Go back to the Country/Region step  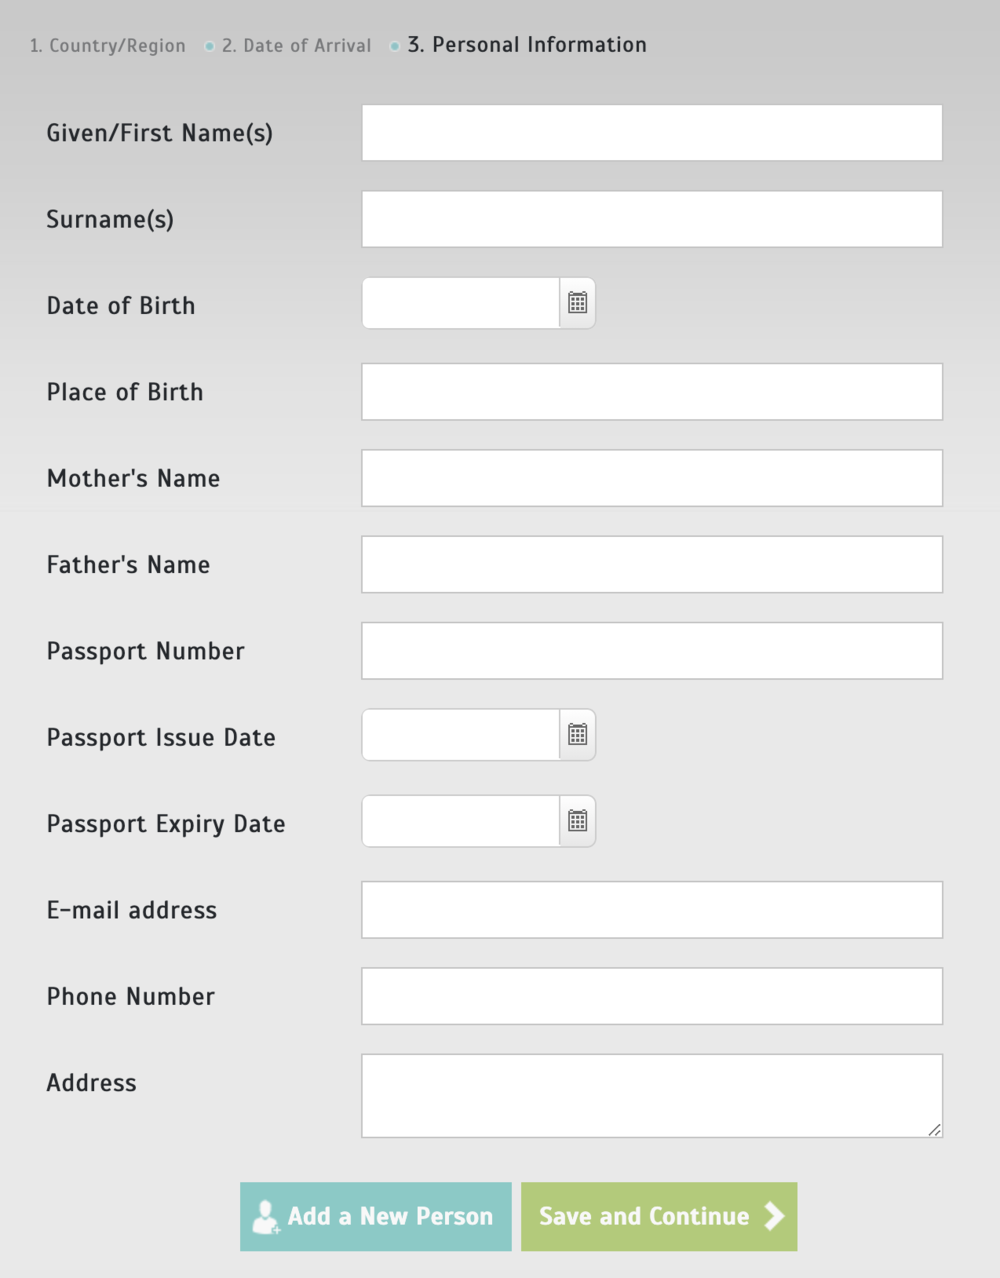(108, 46)
